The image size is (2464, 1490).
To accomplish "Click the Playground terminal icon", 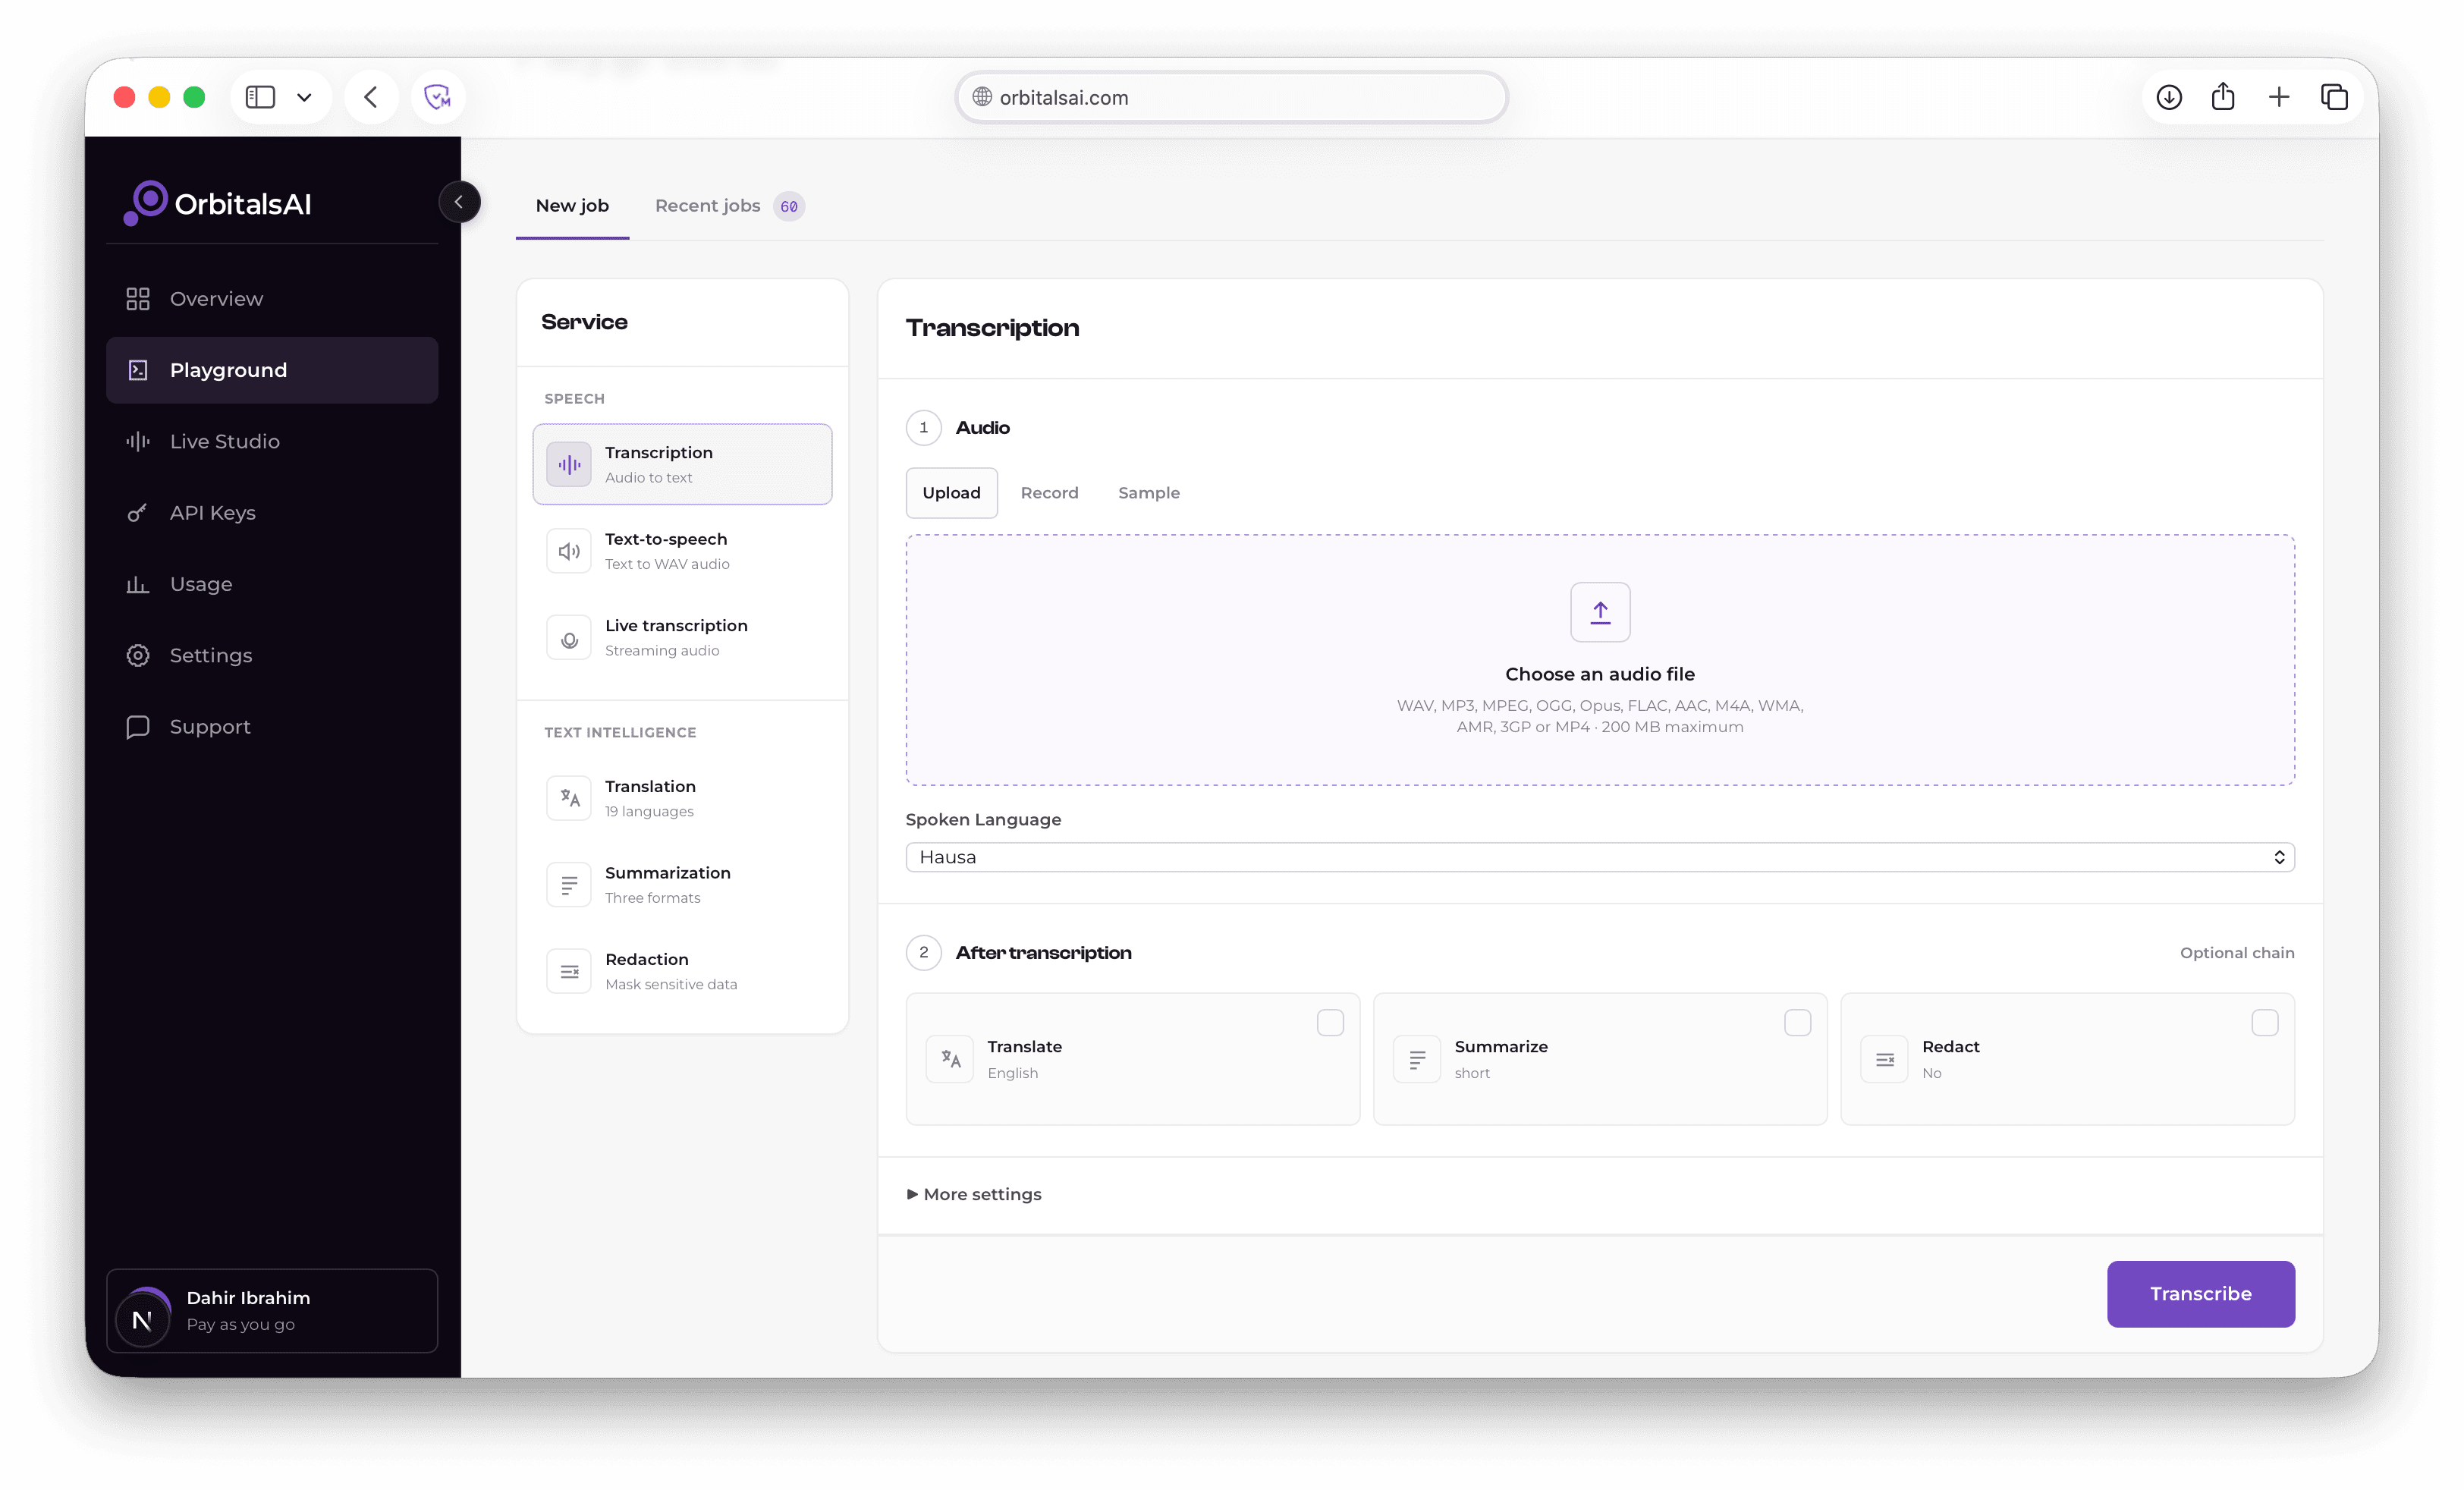I will click(138, 370).
